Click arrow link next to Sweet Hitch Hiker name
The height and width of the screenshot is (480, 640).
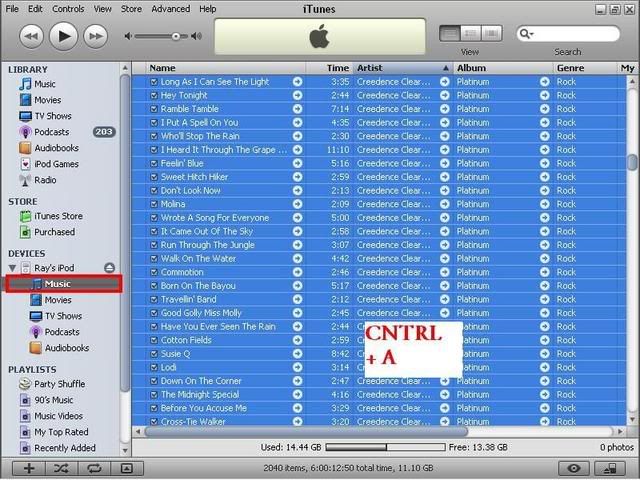pos(298,177)
